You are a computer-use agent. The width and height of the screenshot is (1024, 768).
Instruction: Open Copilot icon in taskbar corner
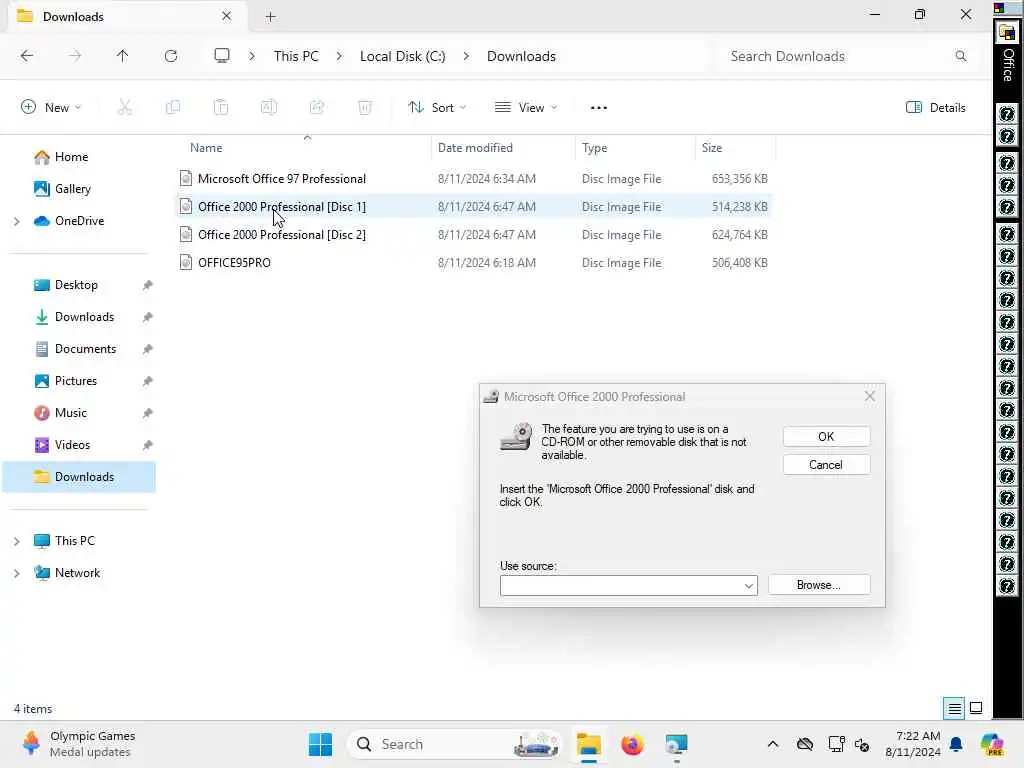click(992, 744)
